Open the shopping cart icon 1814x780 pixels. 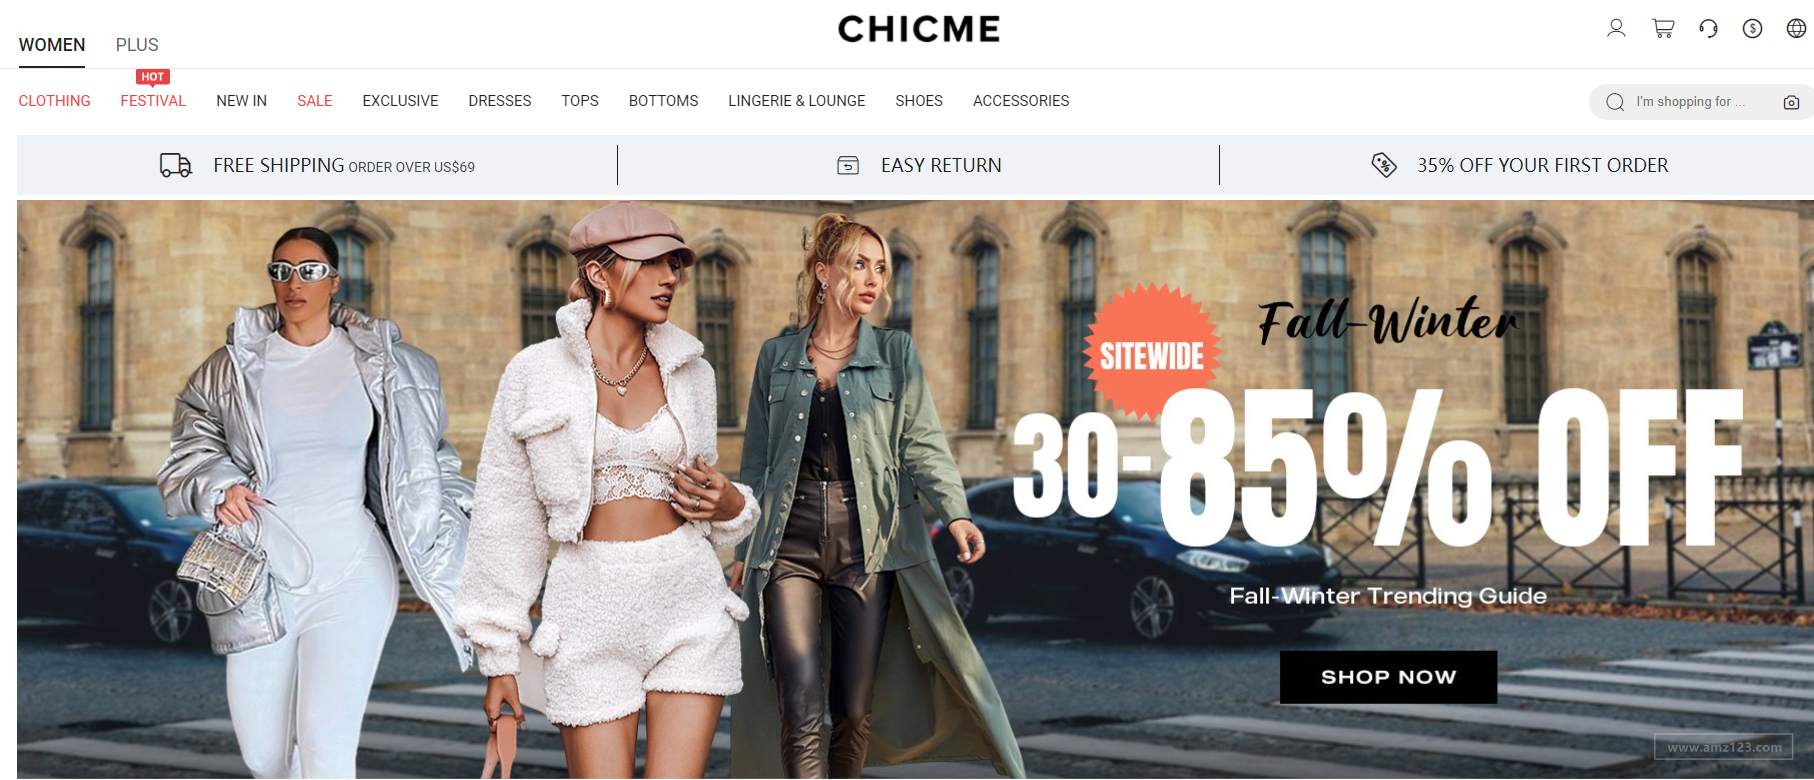pos(1663,28)
